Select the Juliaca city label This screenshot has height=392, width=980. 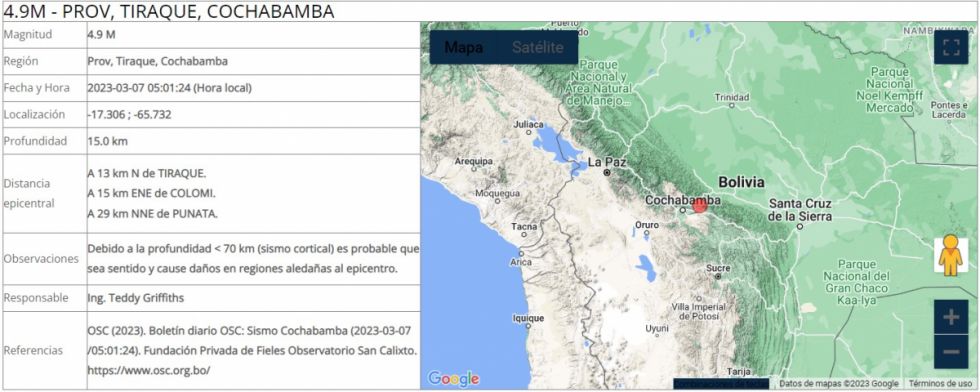tap(528, 124)
